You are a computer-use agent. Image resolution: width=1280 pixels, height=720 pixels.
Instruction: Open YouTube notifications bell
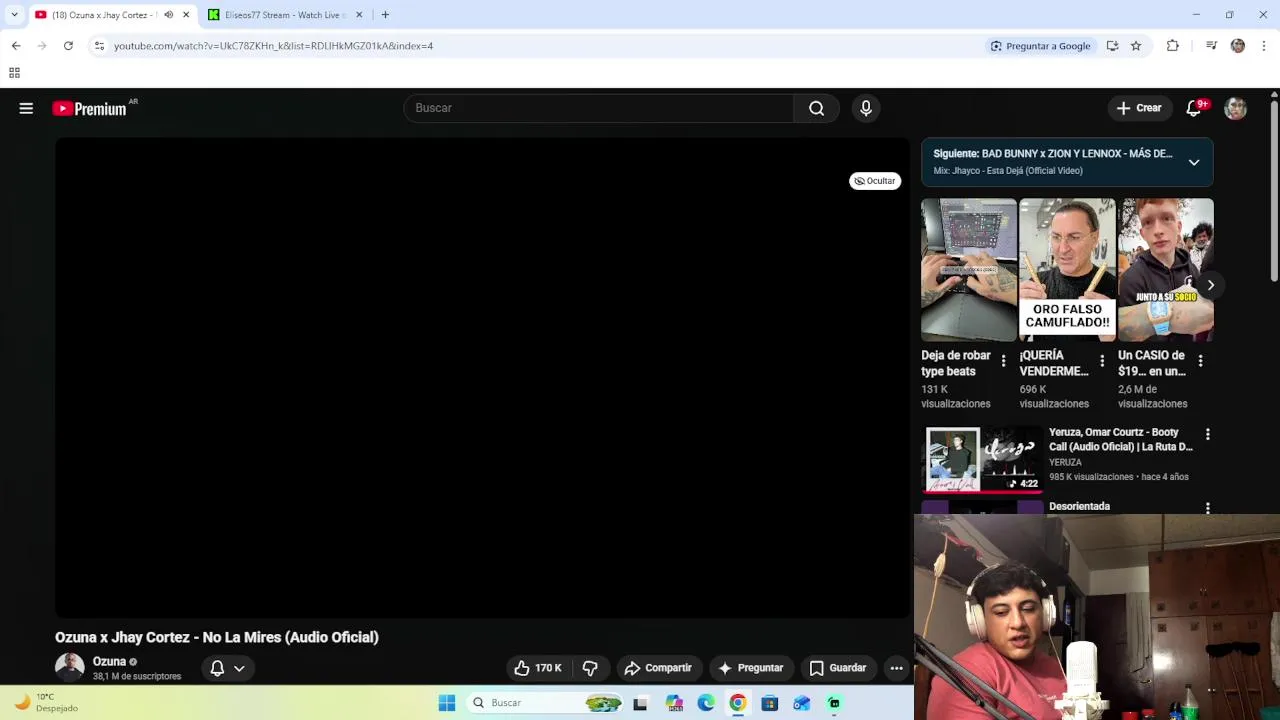coord(1194,108)
